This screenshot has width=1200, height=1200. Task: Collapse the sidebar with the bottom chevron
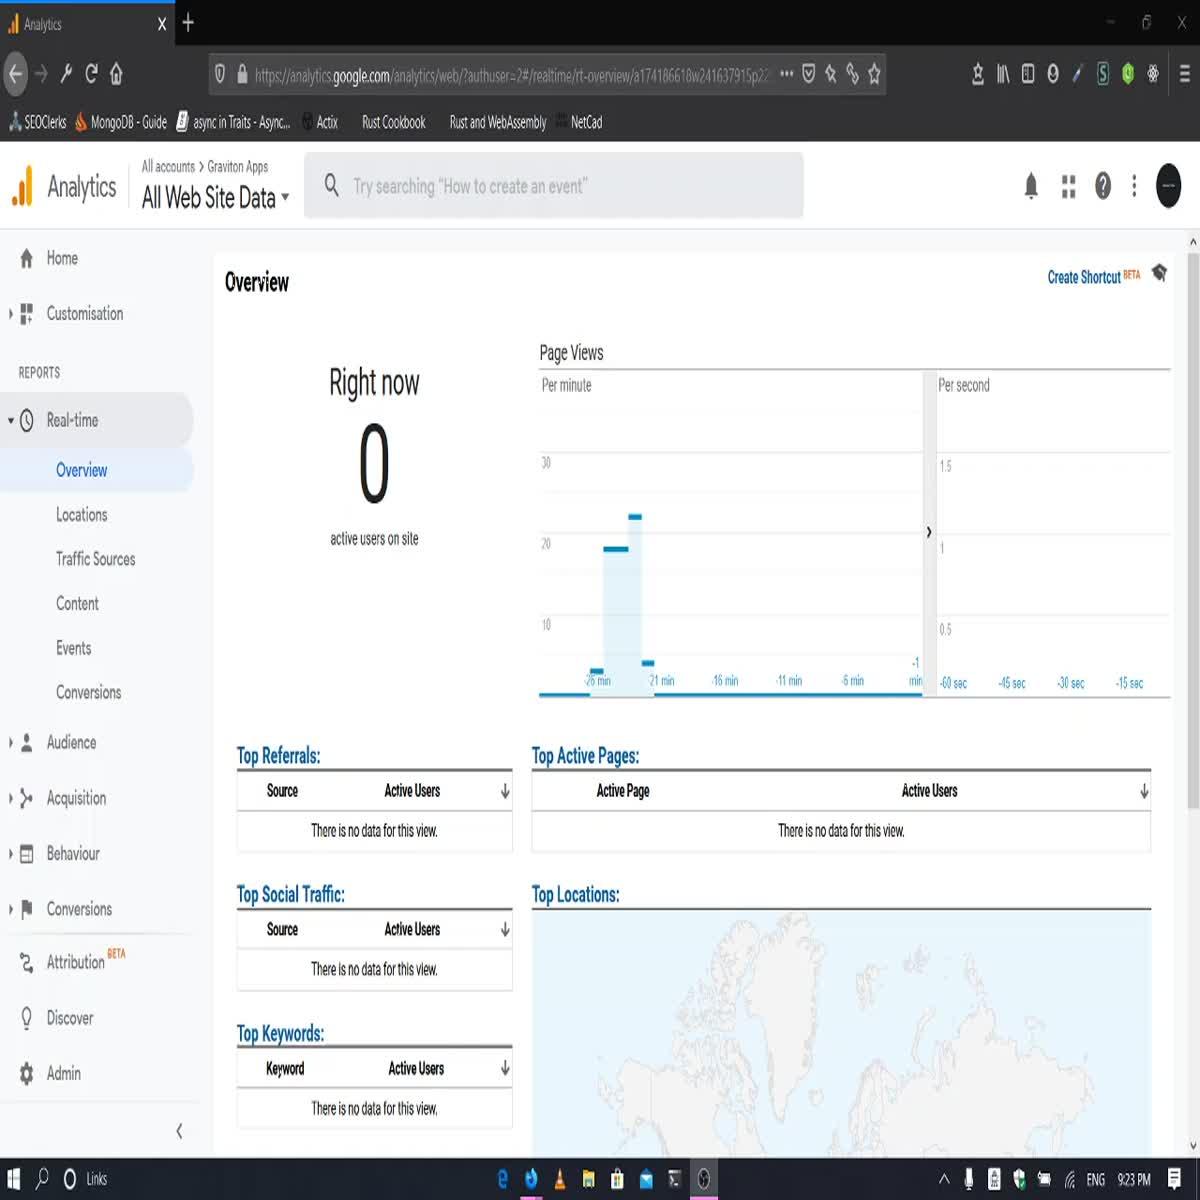tap(179, 1131)
